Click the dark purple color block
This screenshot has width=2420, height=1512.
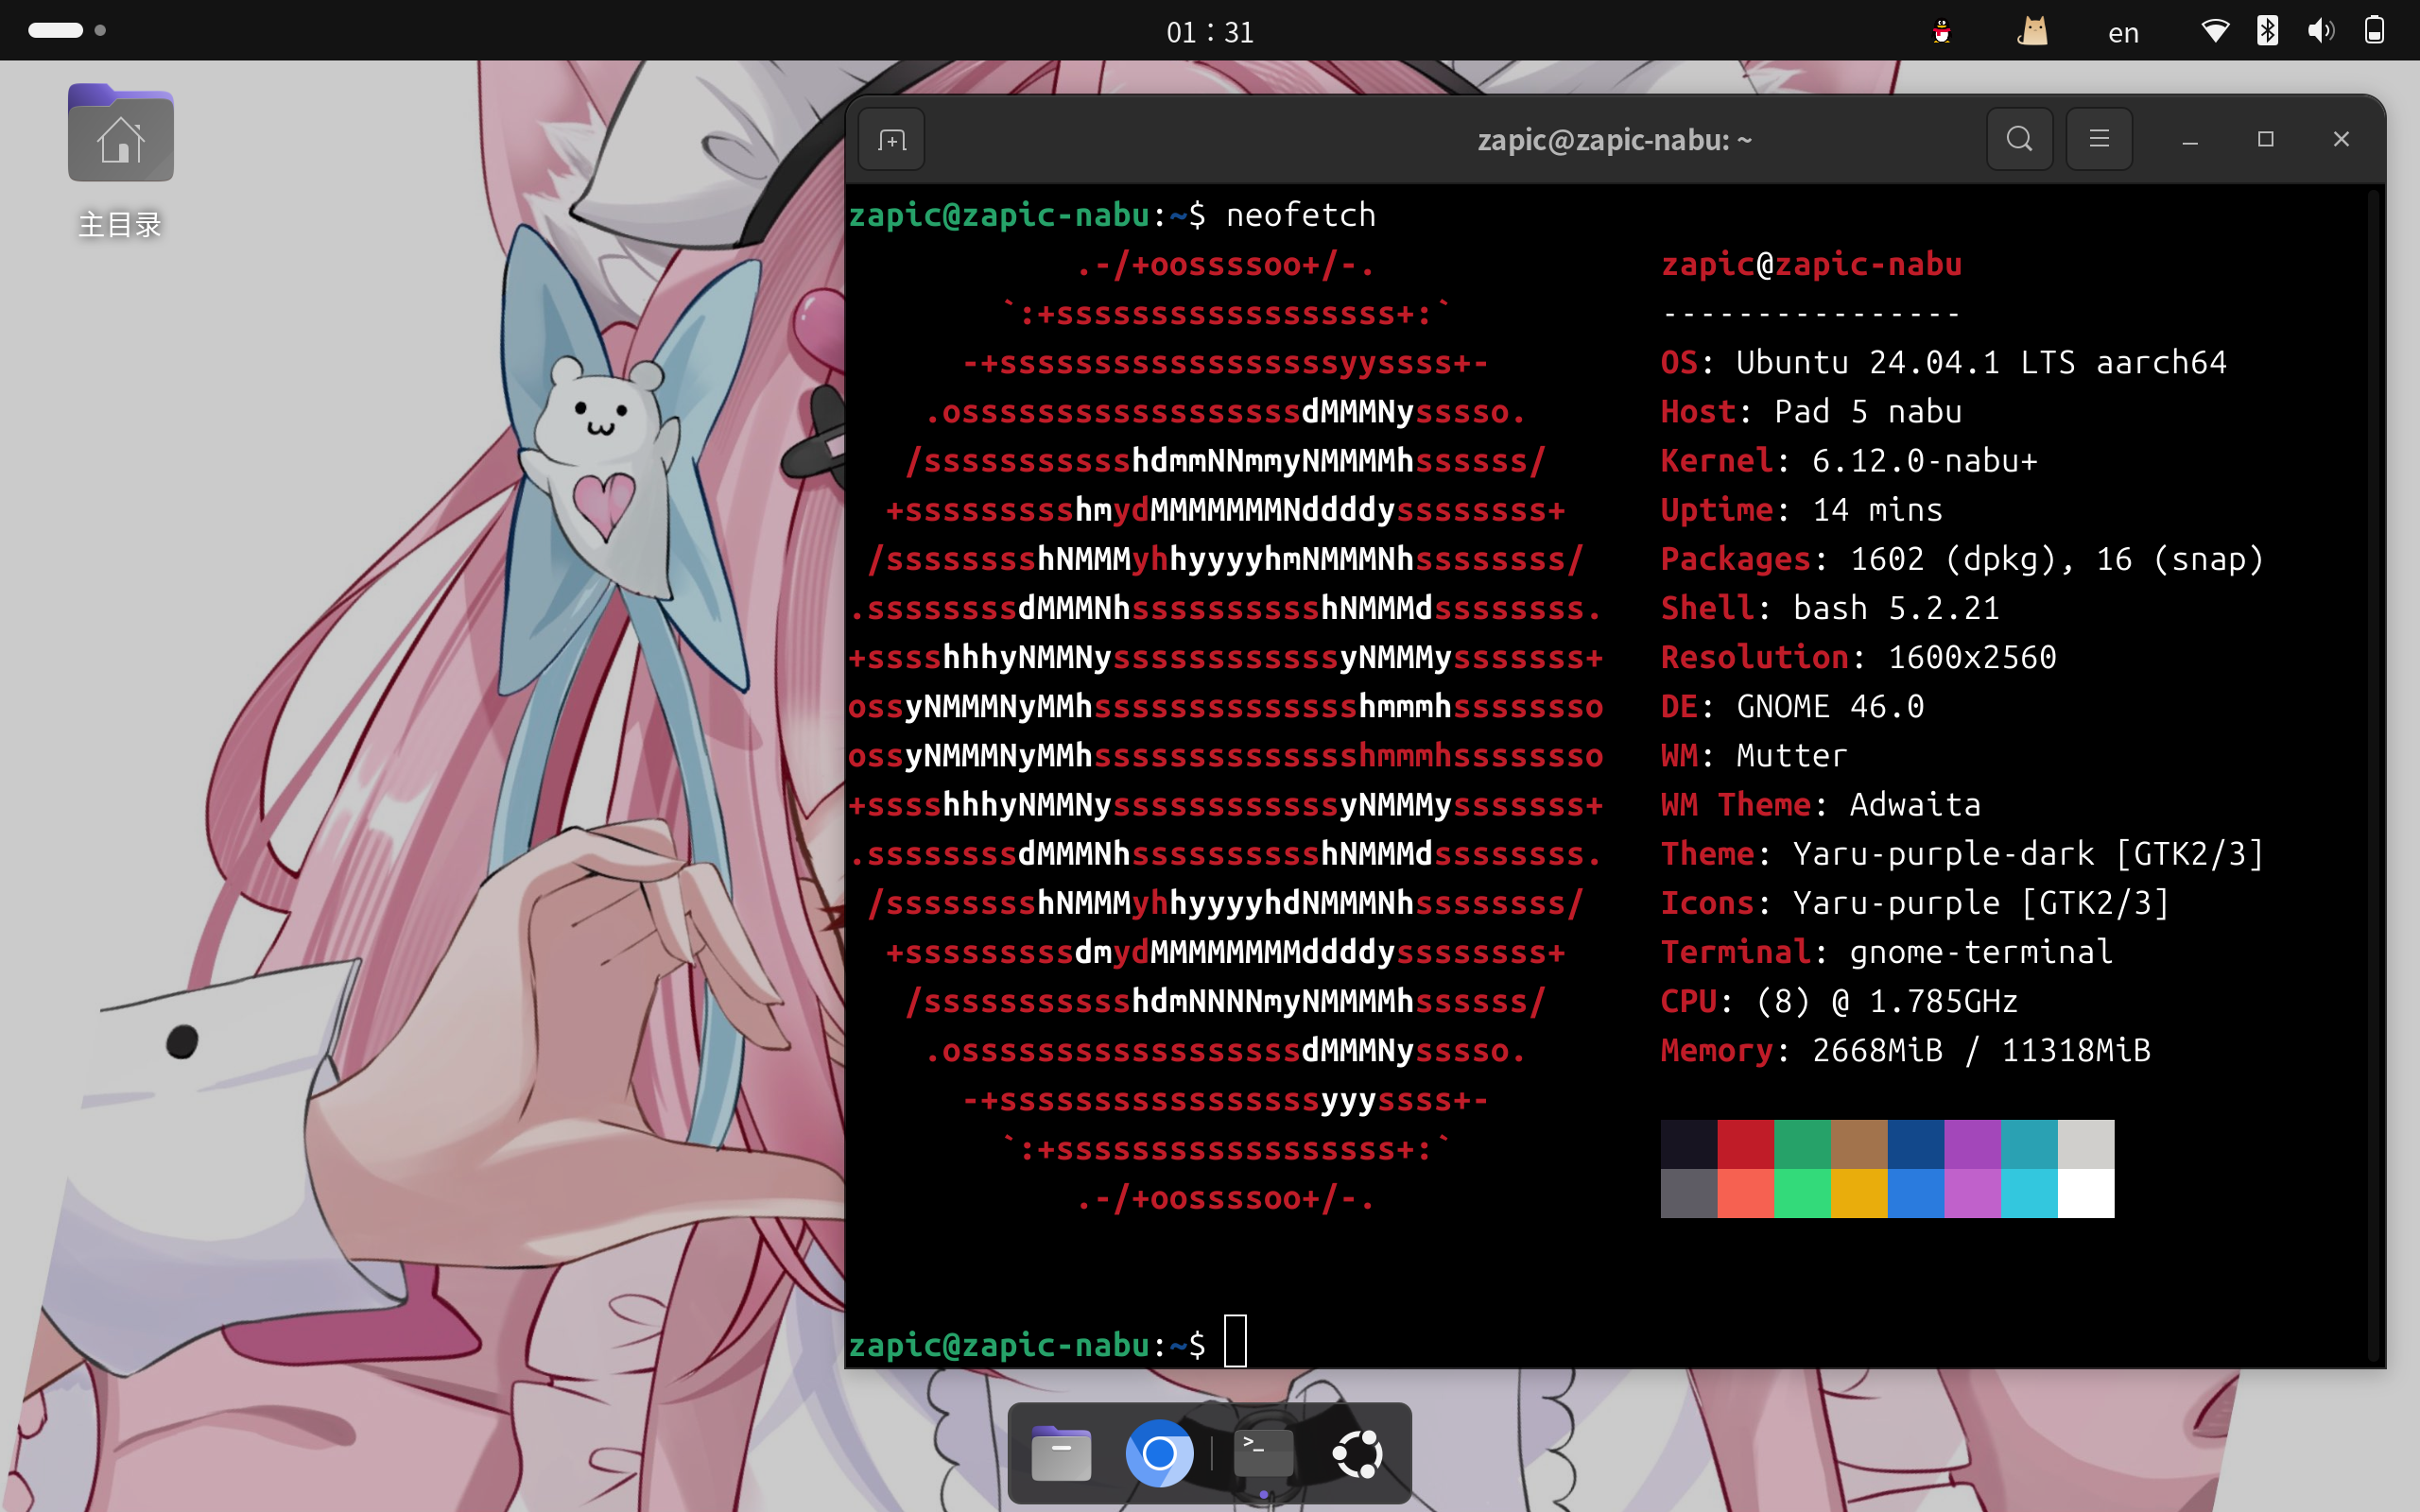pyautogui.click(x=1972, y=1144)
